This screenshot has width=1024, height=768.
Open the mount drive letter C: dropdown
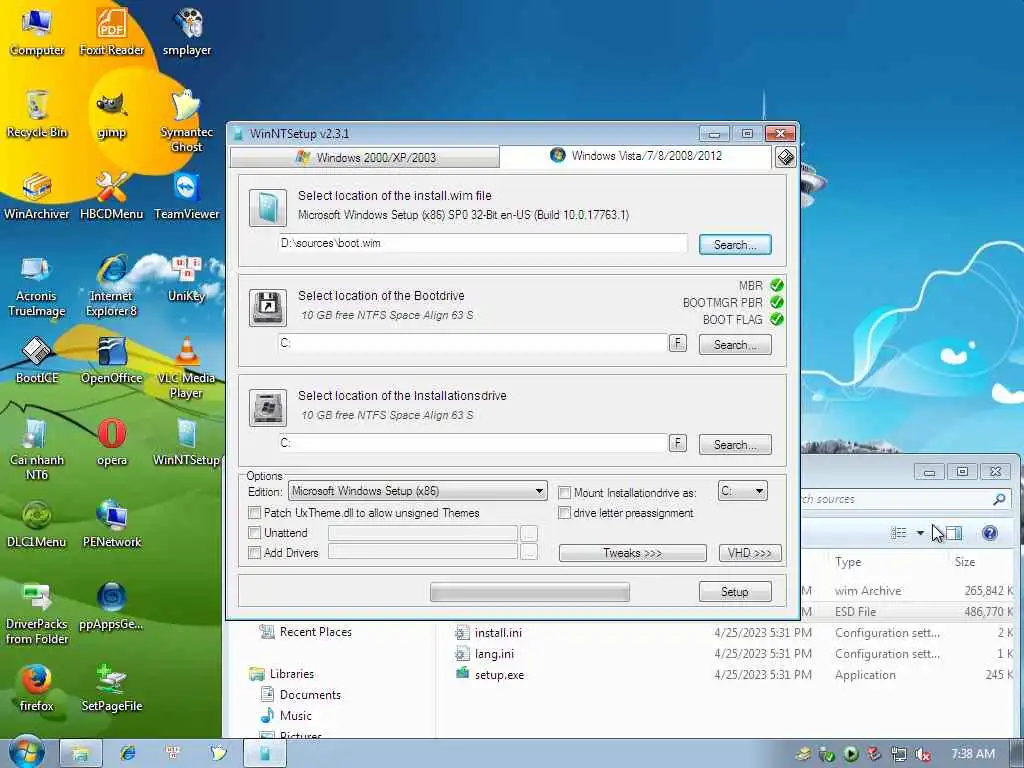pos(743,491)
